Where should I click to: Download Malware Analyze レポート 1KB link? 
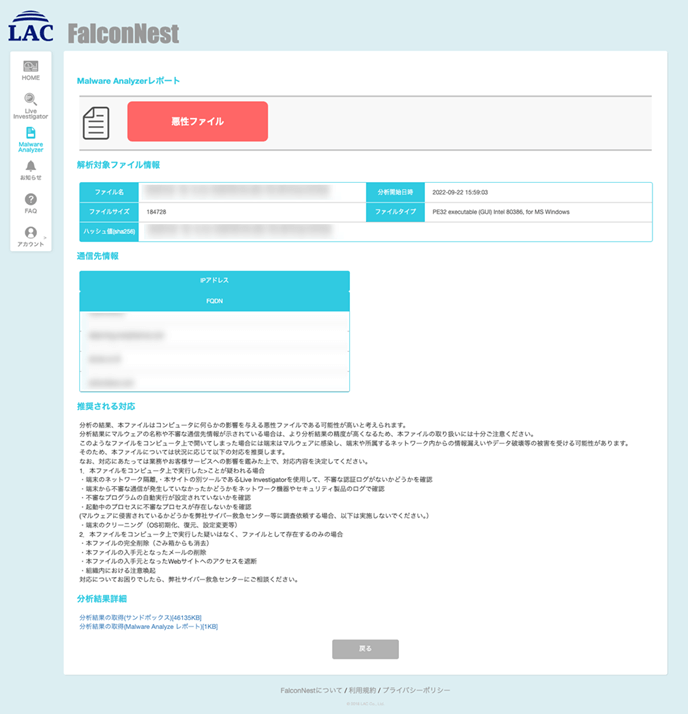(x=148, y=627)
